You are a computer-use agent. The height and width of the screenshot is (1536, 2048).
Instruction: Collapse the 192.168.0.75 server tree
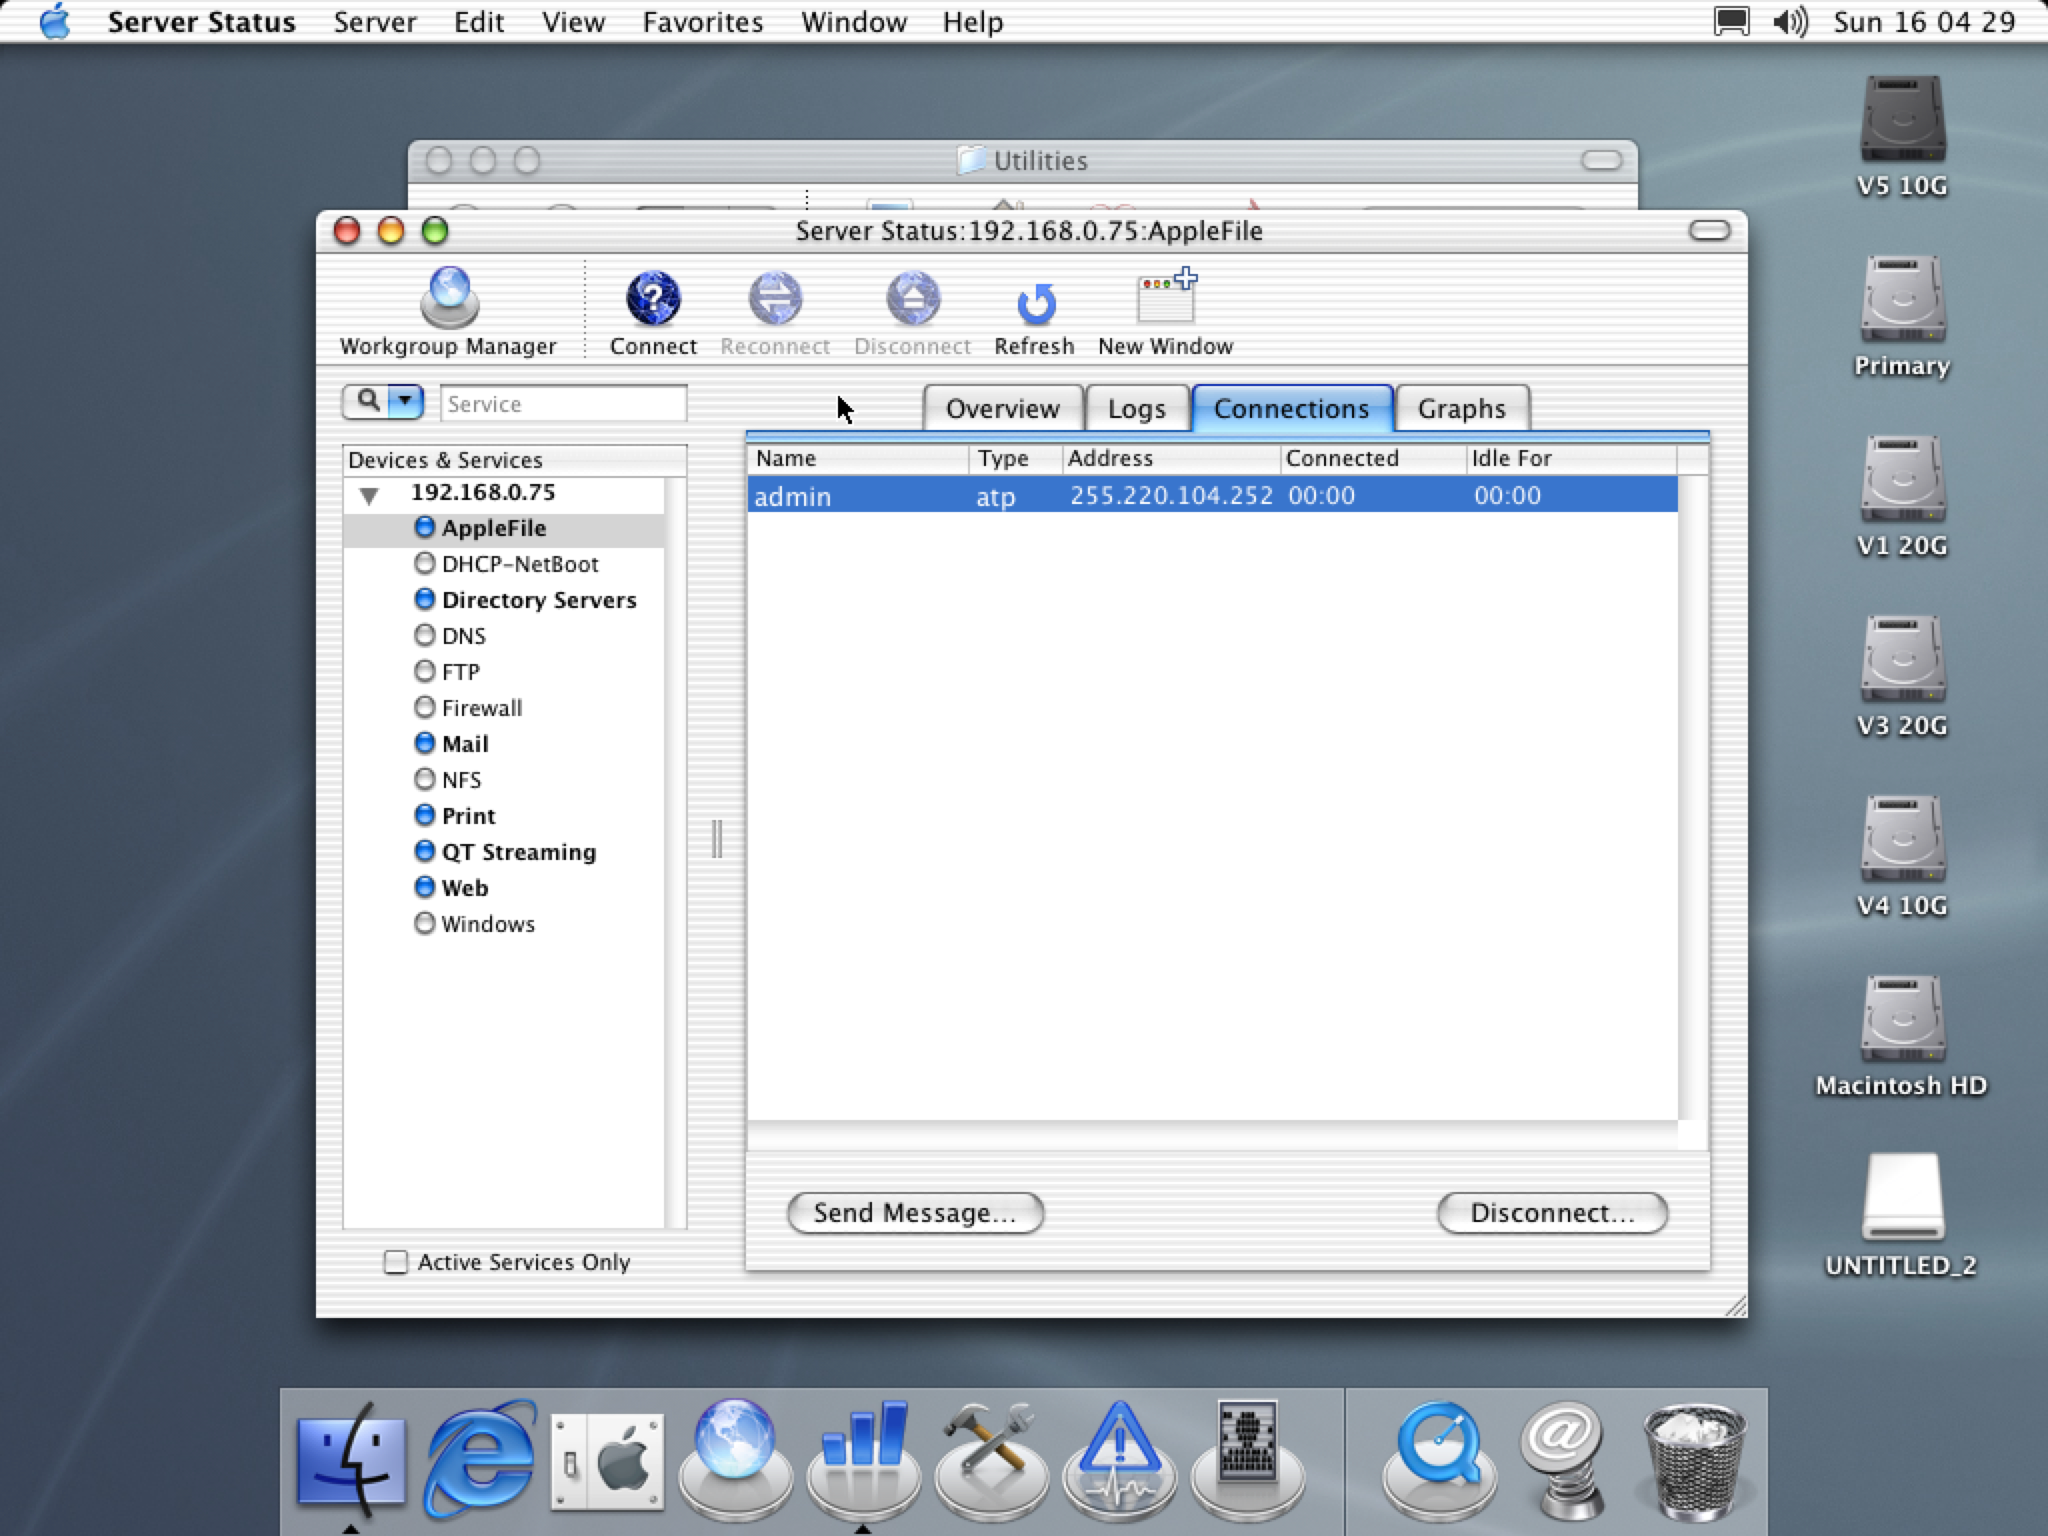coord(369,495)
